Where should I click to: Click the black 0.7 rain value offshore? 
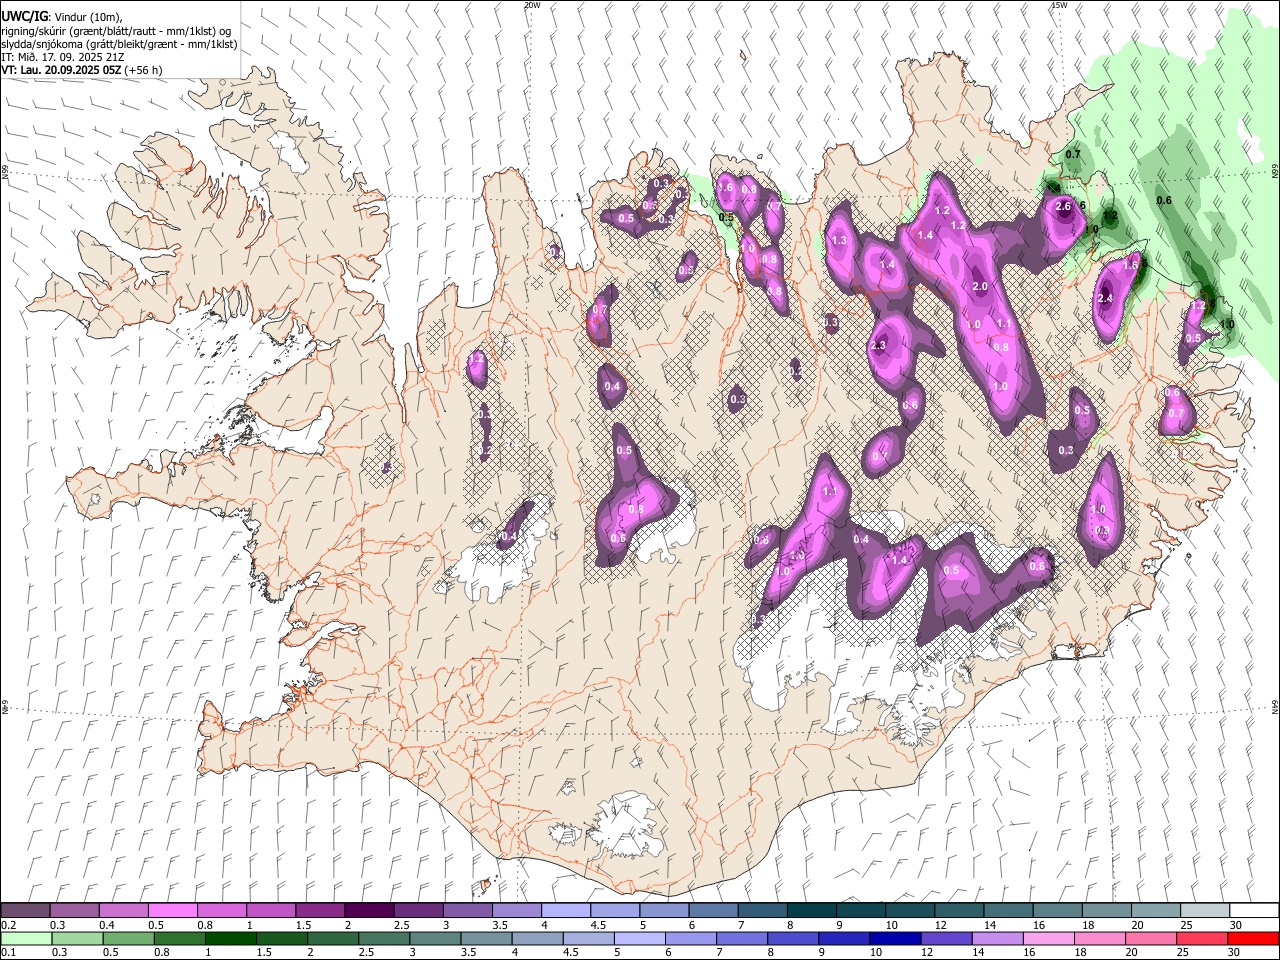pos(1073,154)
